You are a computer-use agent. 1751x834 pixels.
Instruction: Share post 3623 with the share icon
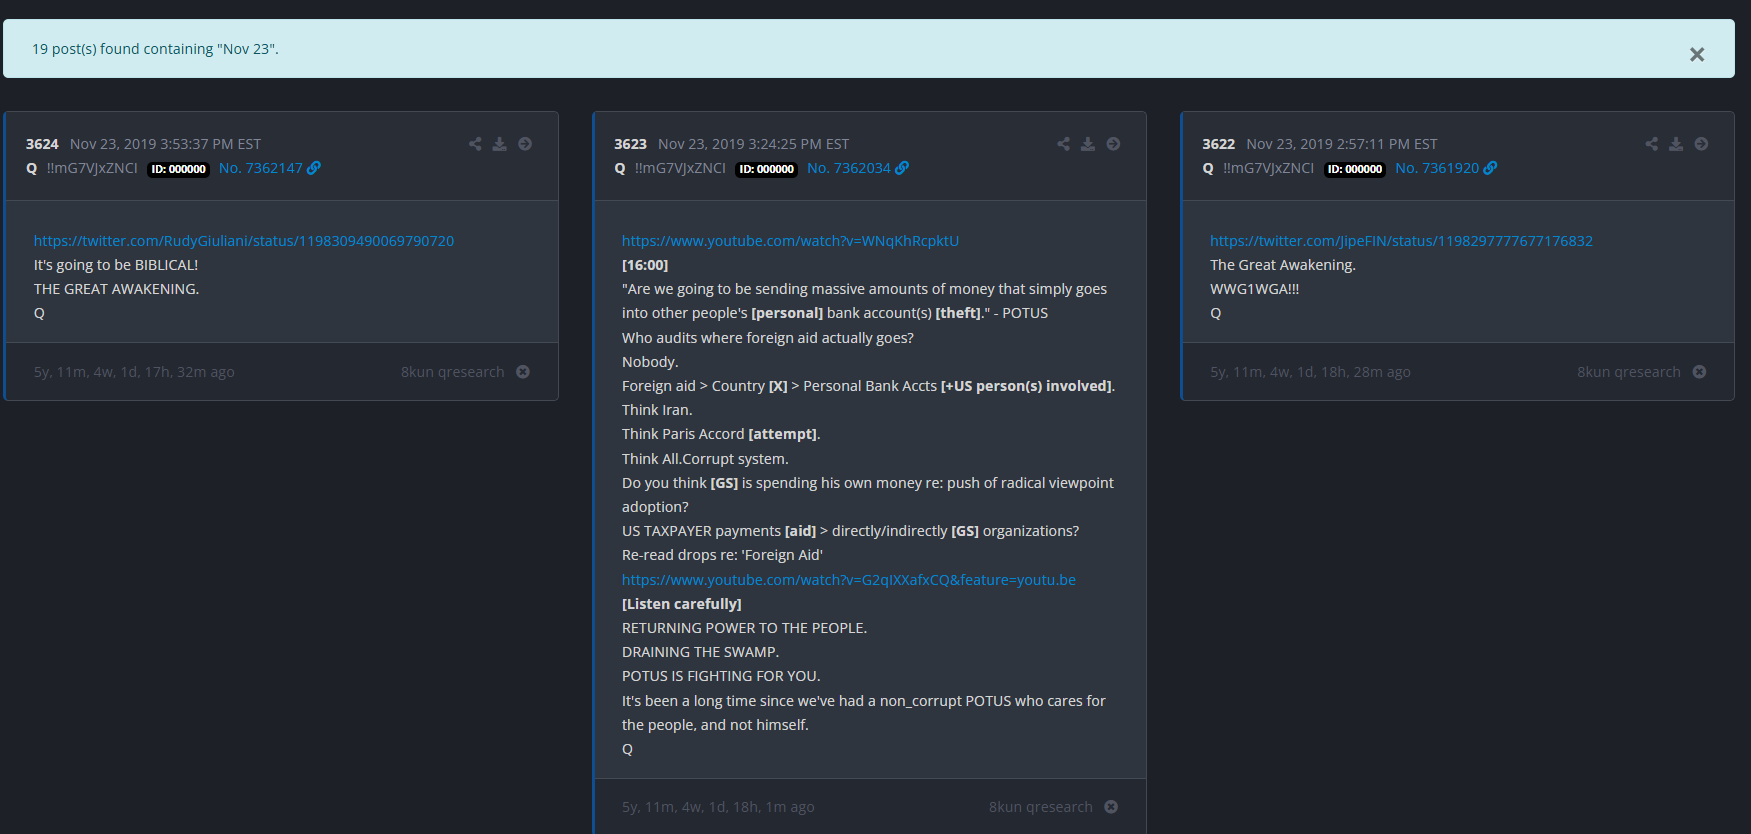(x=1063, y=144)
